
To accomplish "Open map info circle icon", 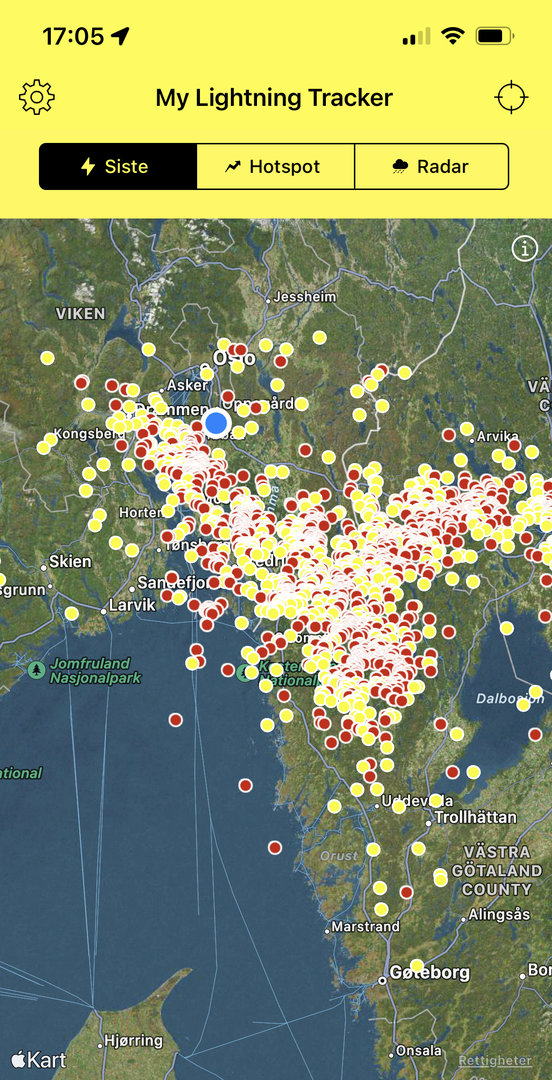I will [x=524, y=249].
